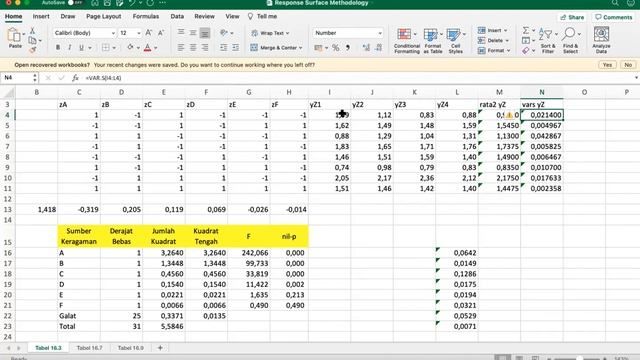Click the Paste icon

(14, 35)
